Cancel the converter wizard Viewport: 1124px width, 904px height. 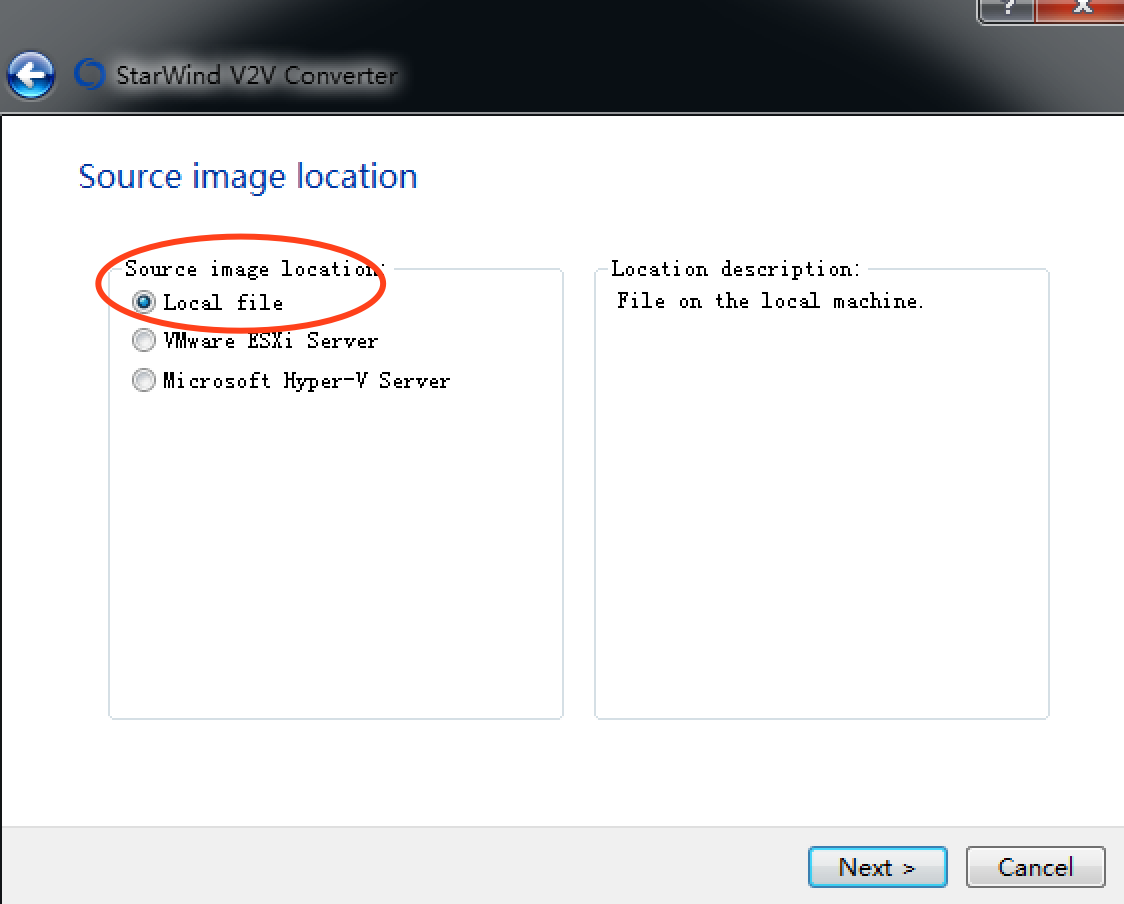pyautogui.click(x=1035, y=867)
